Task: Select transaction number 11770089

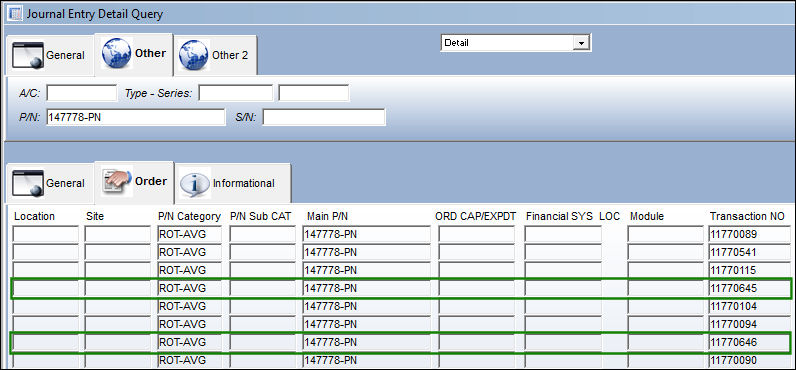Action: [750, 234]
